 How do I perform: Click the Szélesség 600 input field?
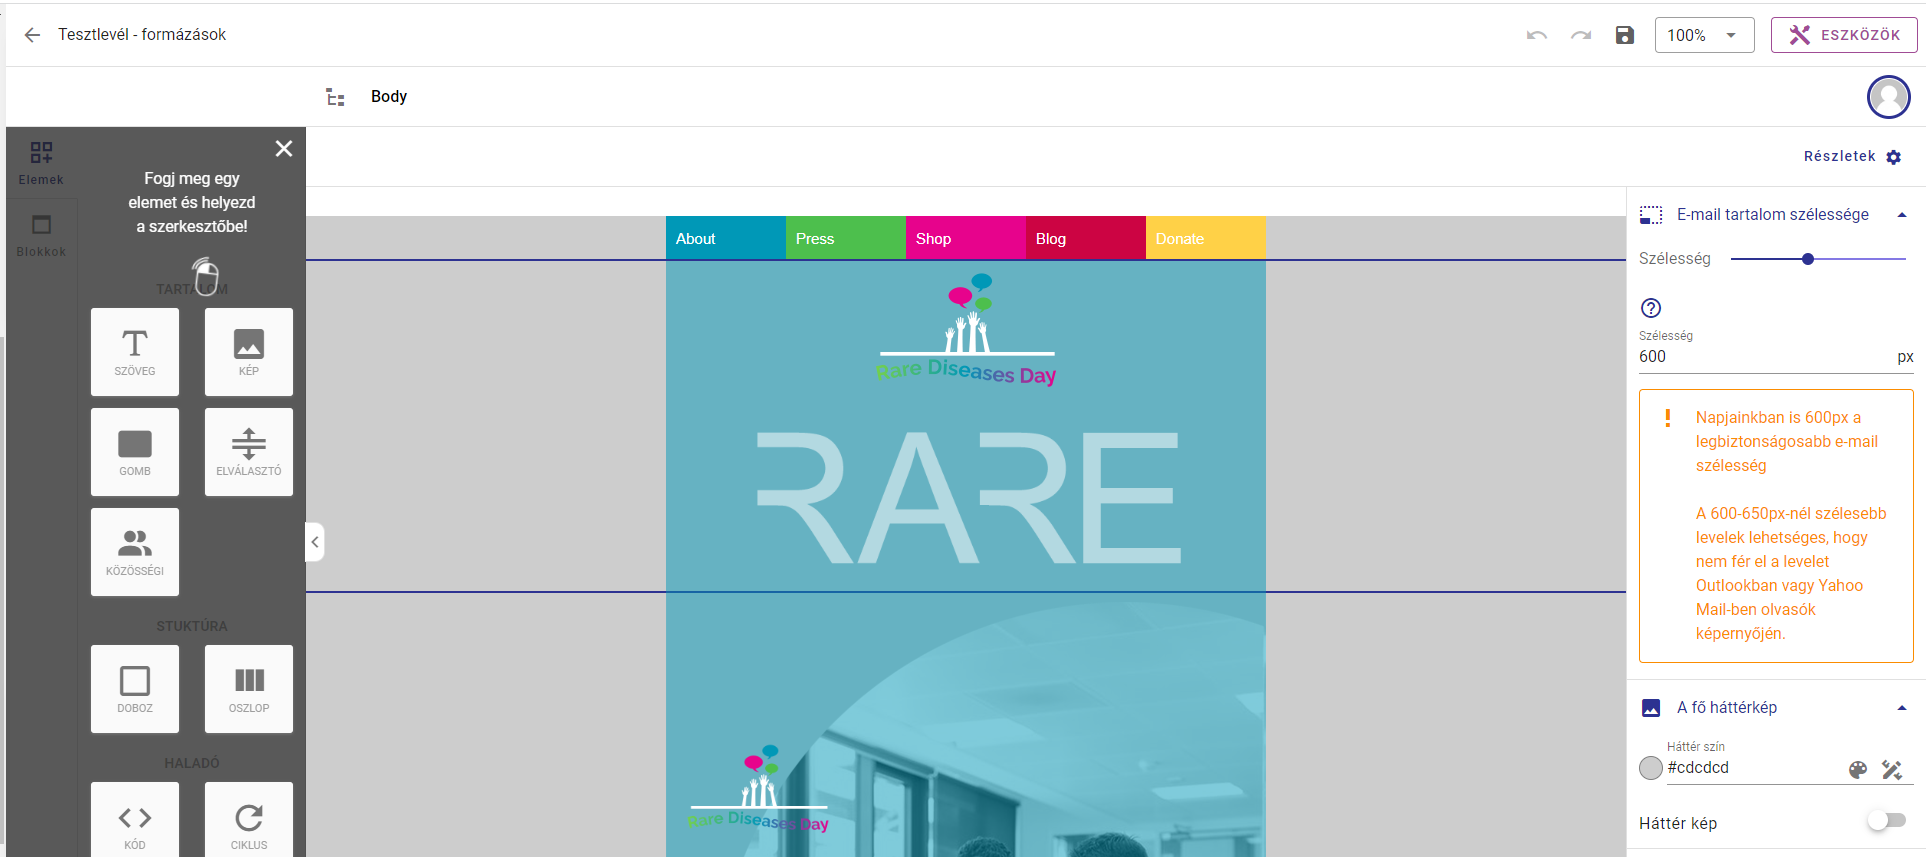tap(1776, 357)
